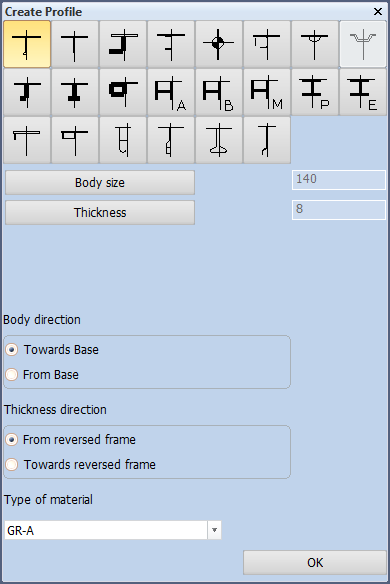Select the Towards Base radio button
Screen dimensions: 390x584
pos(12,350)
